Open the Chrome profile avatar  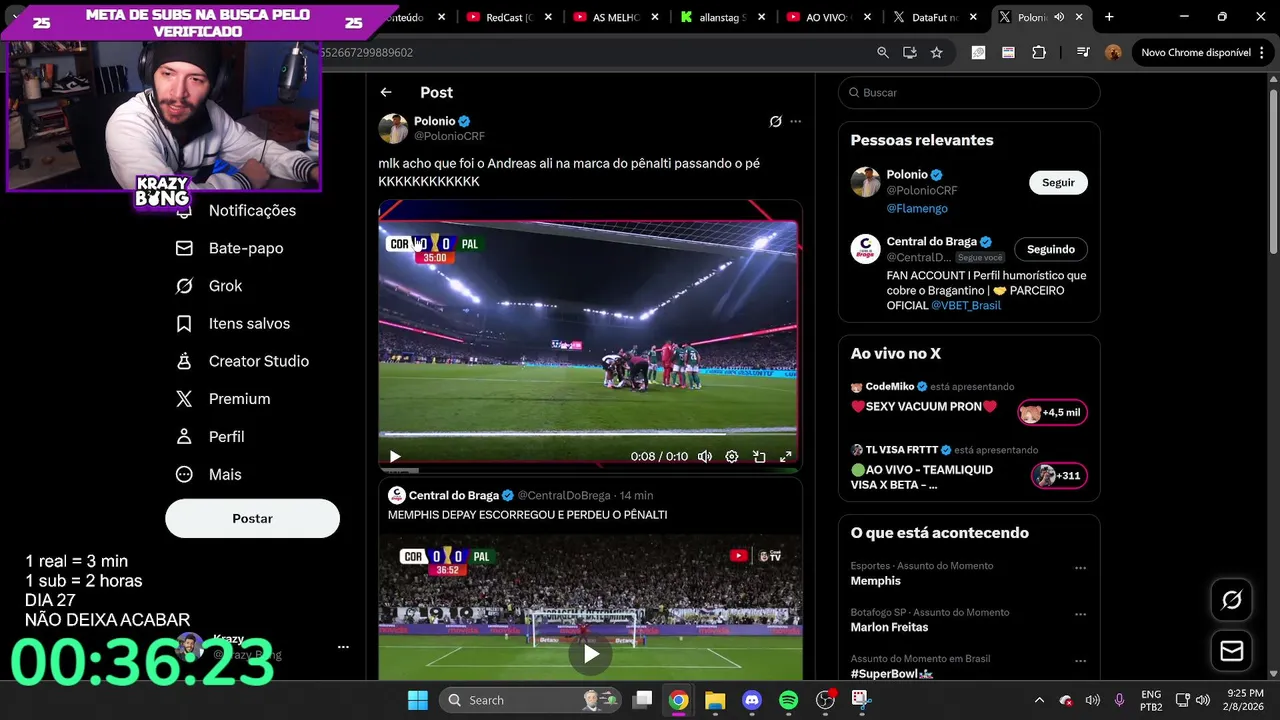pos(1113,53)
